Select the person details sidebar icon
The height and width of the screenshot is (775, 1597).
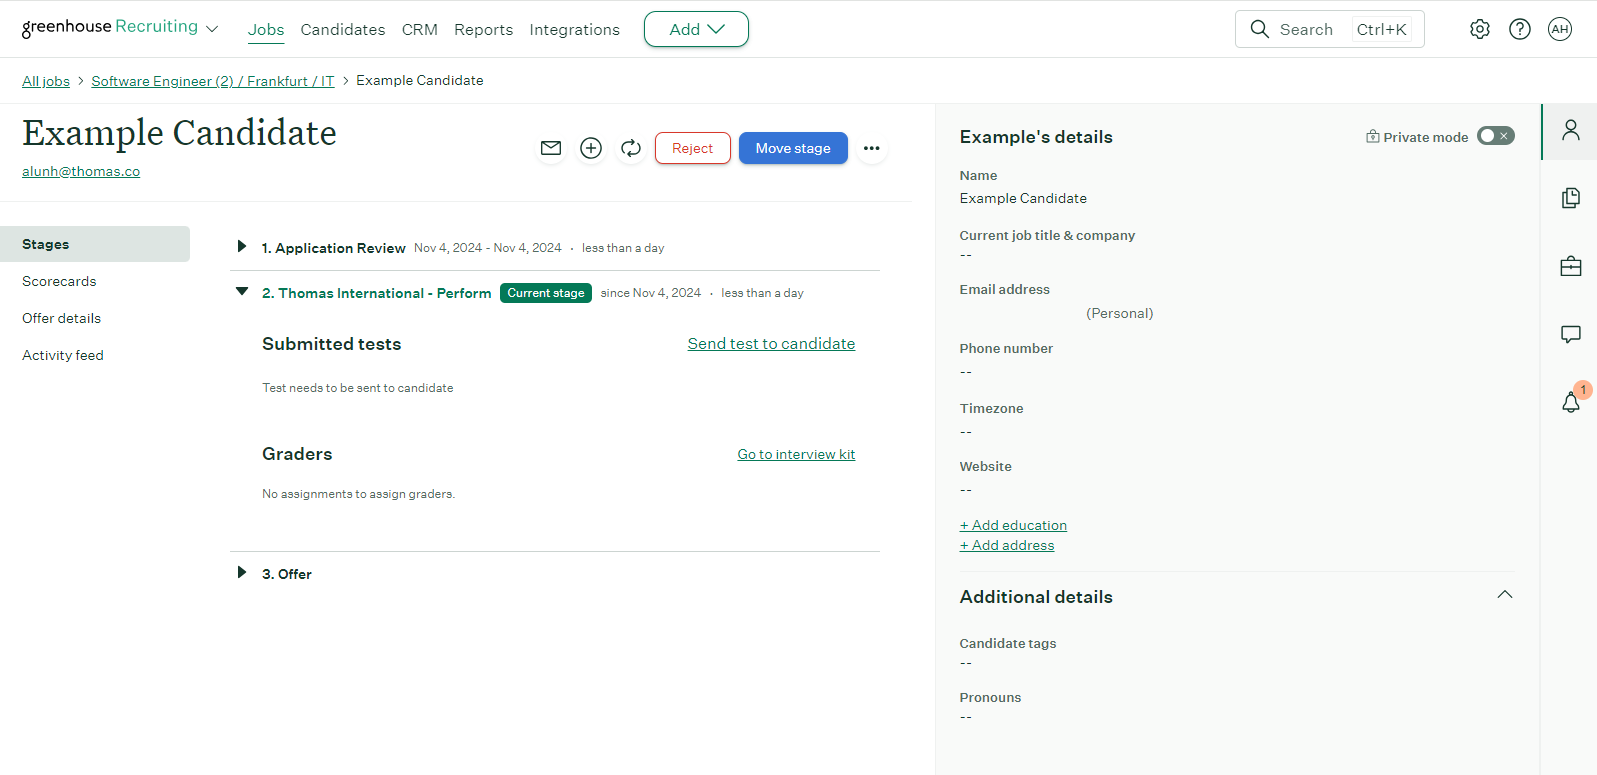(1571, 130)
